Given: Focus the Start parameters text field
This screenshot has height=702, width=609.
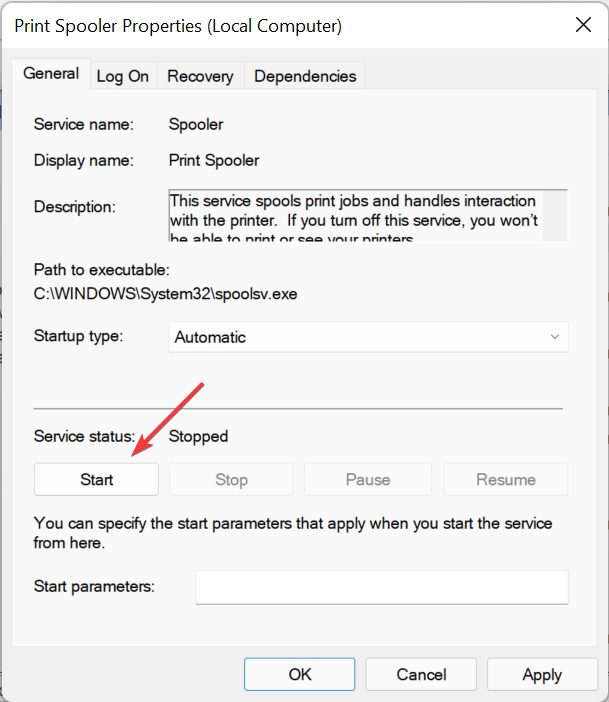Looking at the screenshot, I should [382, 587].
